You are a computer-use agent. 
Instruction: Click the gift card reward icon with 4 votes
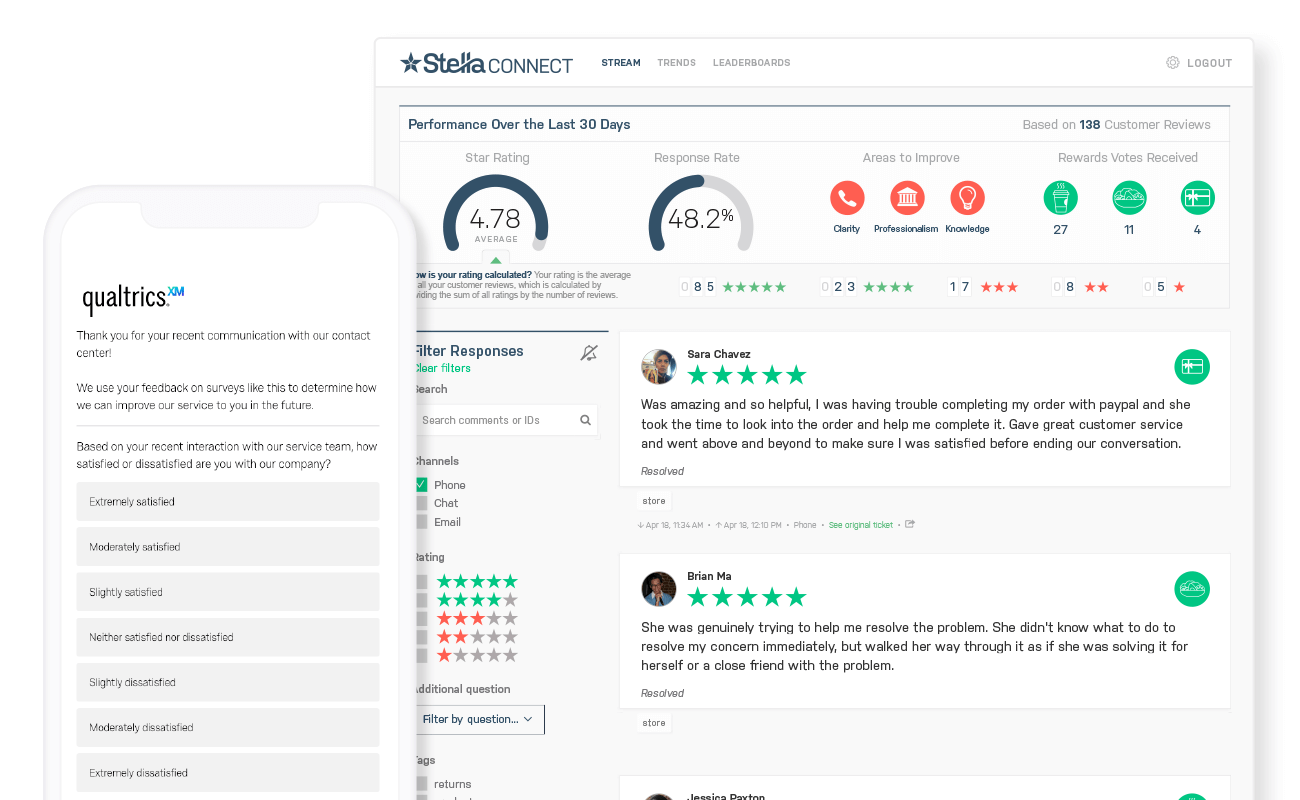coord(1197,198)
